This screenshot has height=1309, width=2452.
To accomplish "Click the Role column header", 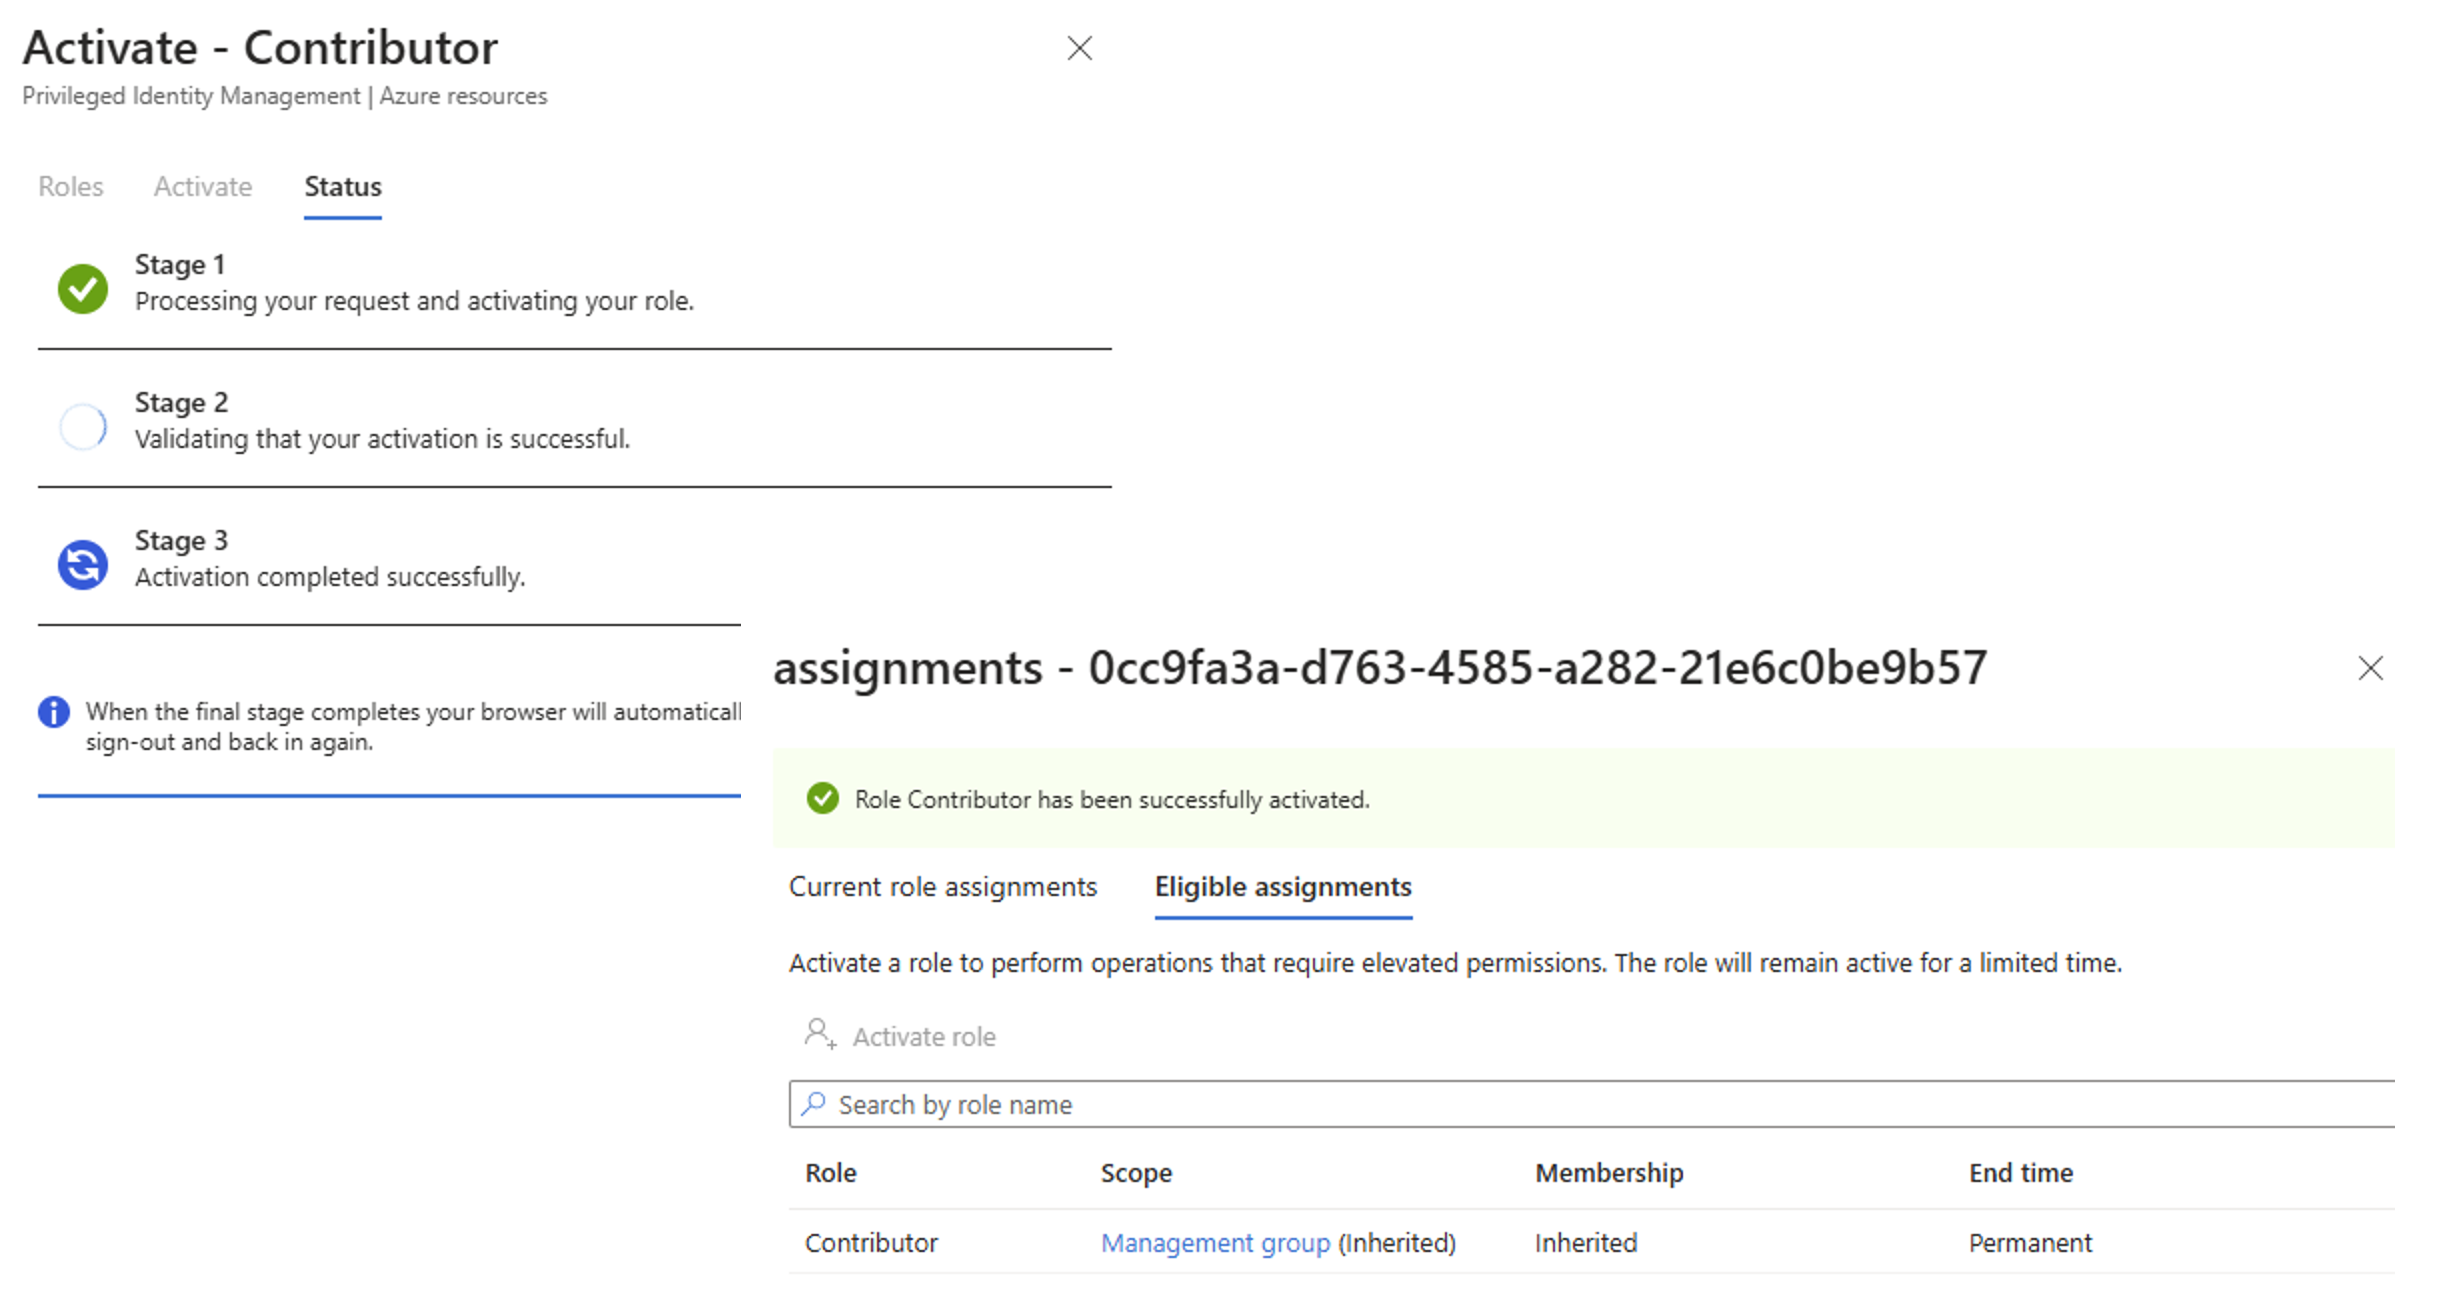I will tap(830, 1172).
